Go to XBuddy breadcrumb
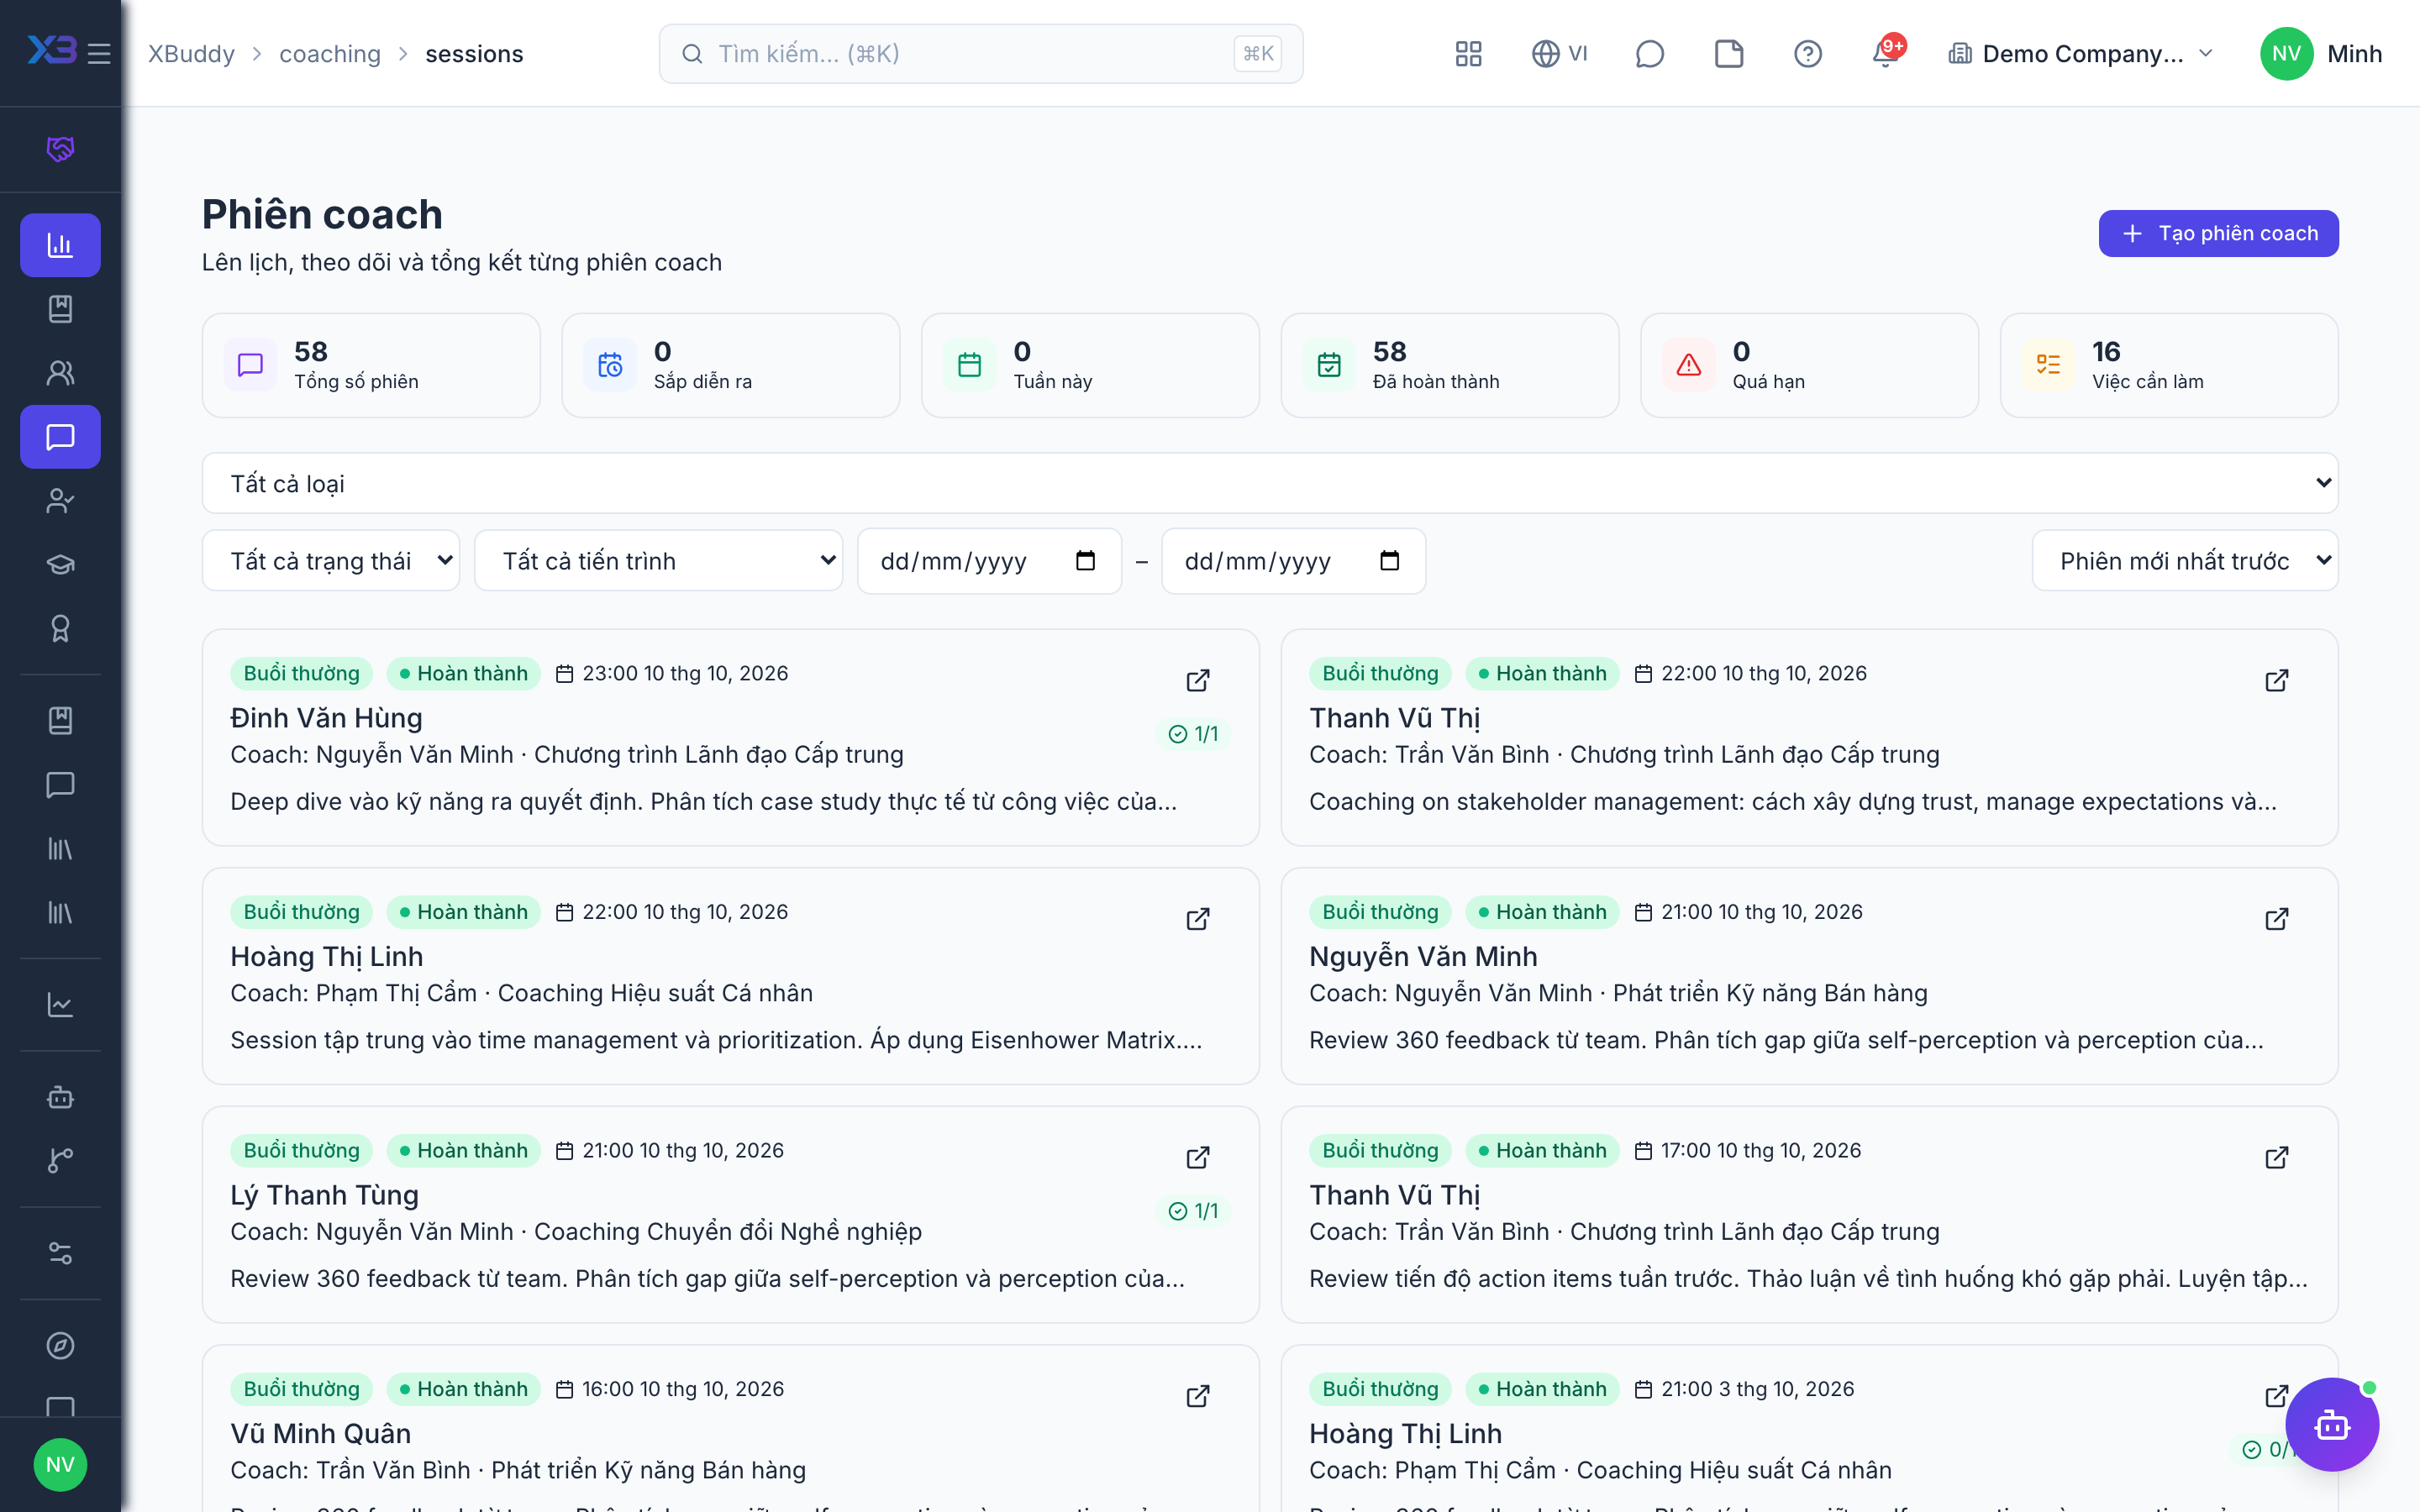 (191, 53)
